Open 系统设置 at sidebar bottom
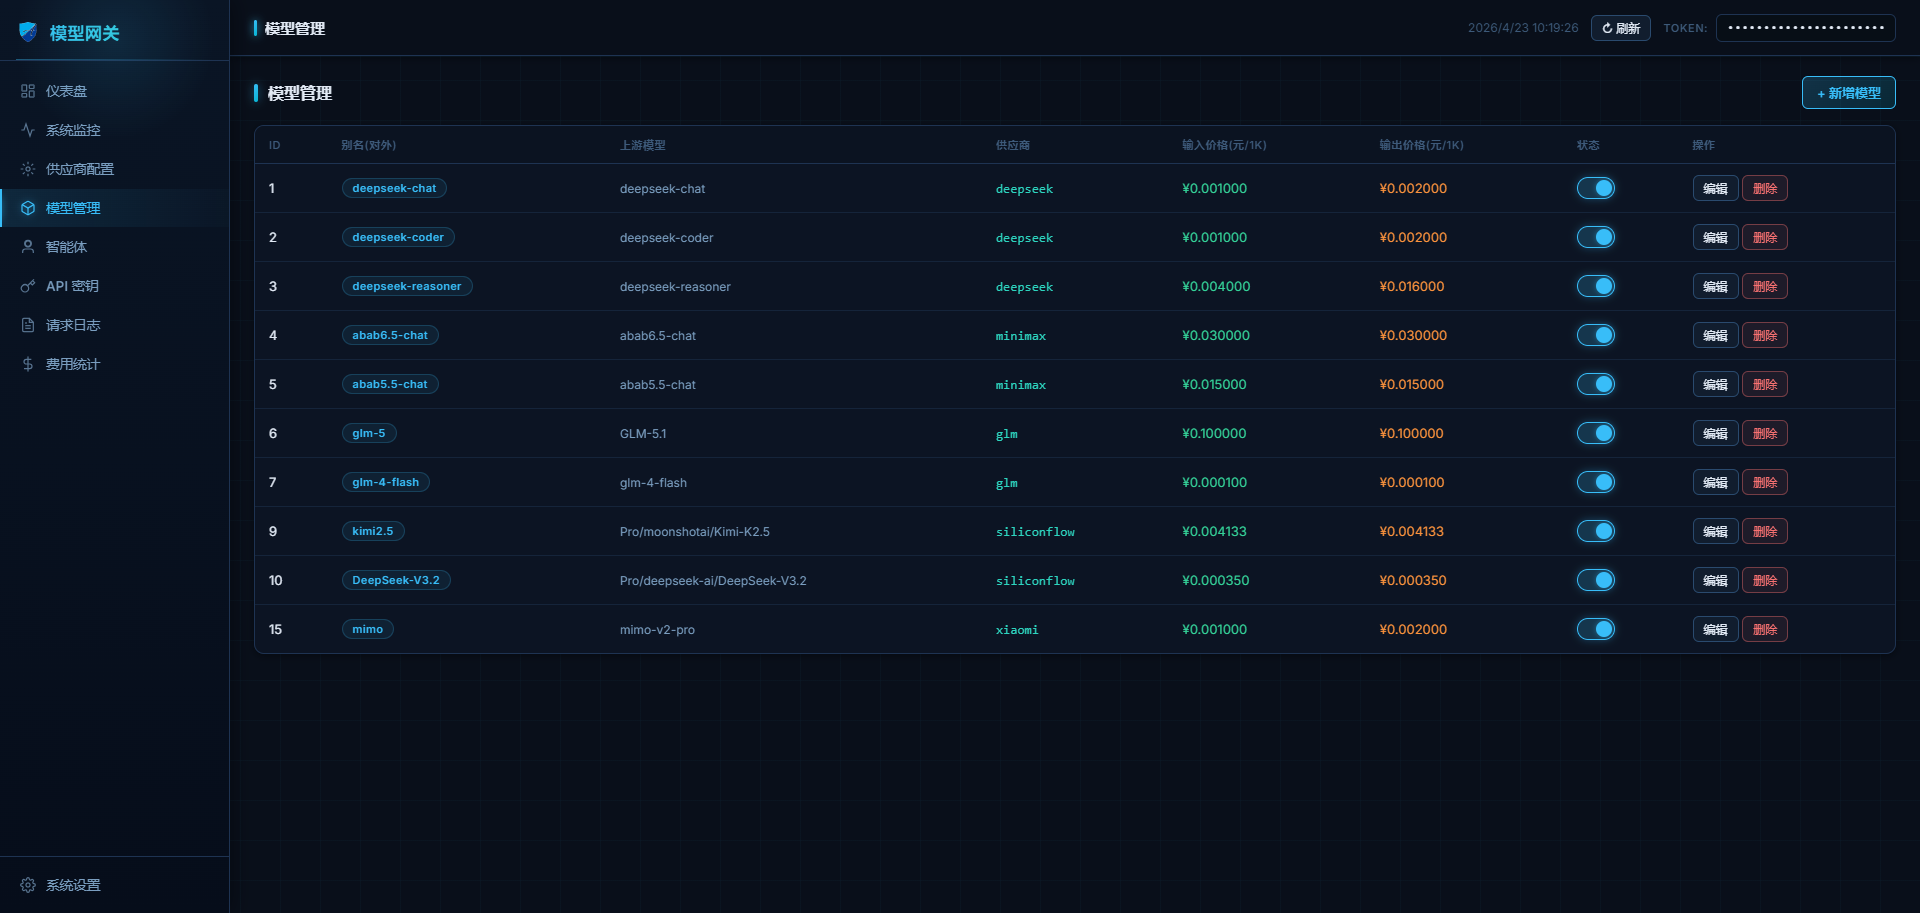 [x=114, y=885]
